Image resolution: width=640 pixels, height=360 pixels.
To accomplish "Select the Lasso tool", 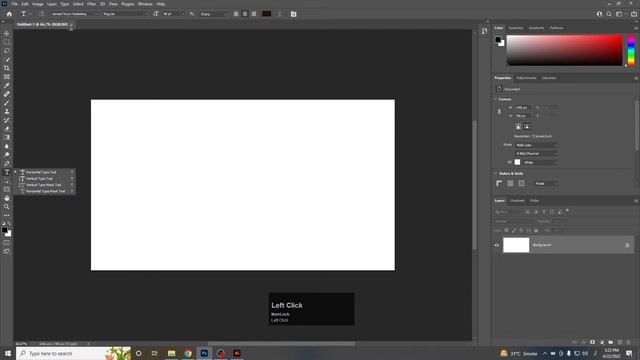I will point(7,51).
